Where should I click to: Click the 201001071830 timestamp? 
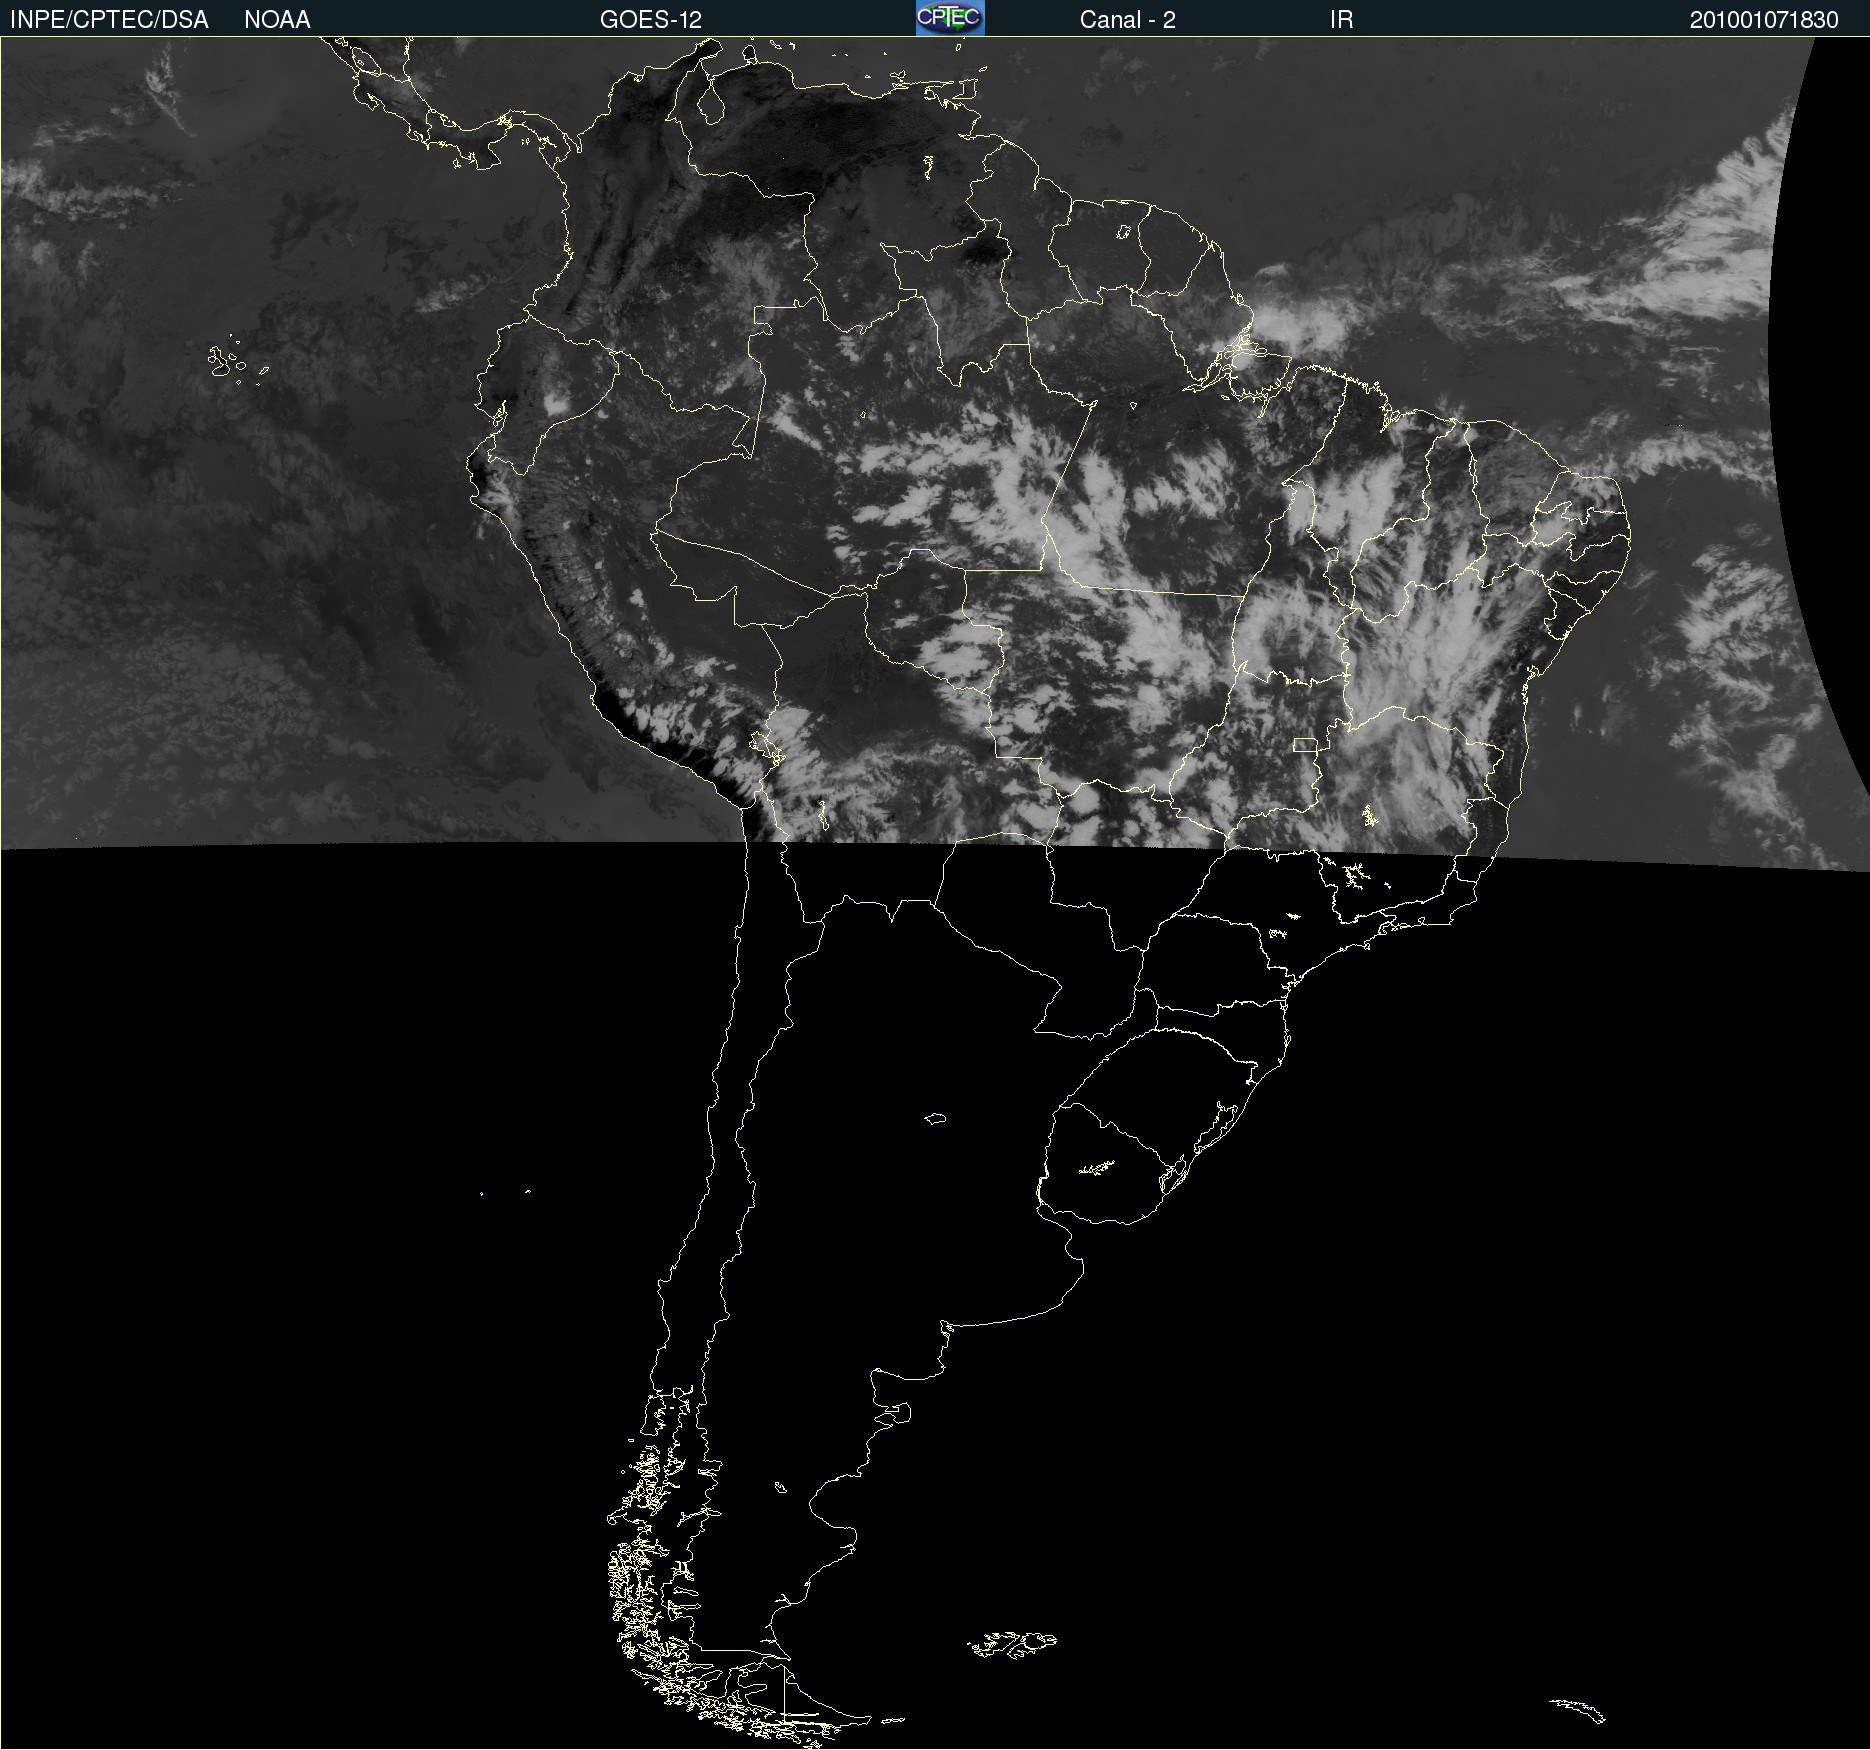[x=1764, y=20]
